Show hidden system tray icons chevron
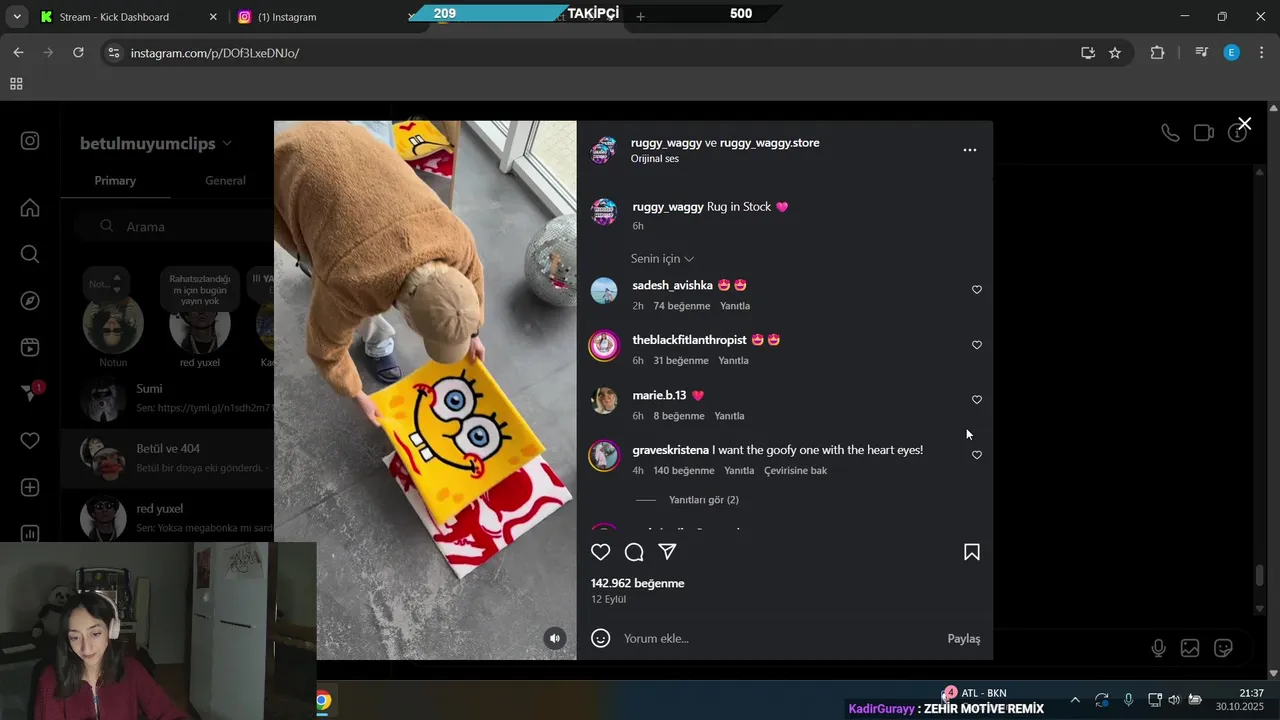This screenshot has height=720, width=1280. pyautogui.click(x=1075, y=700)
